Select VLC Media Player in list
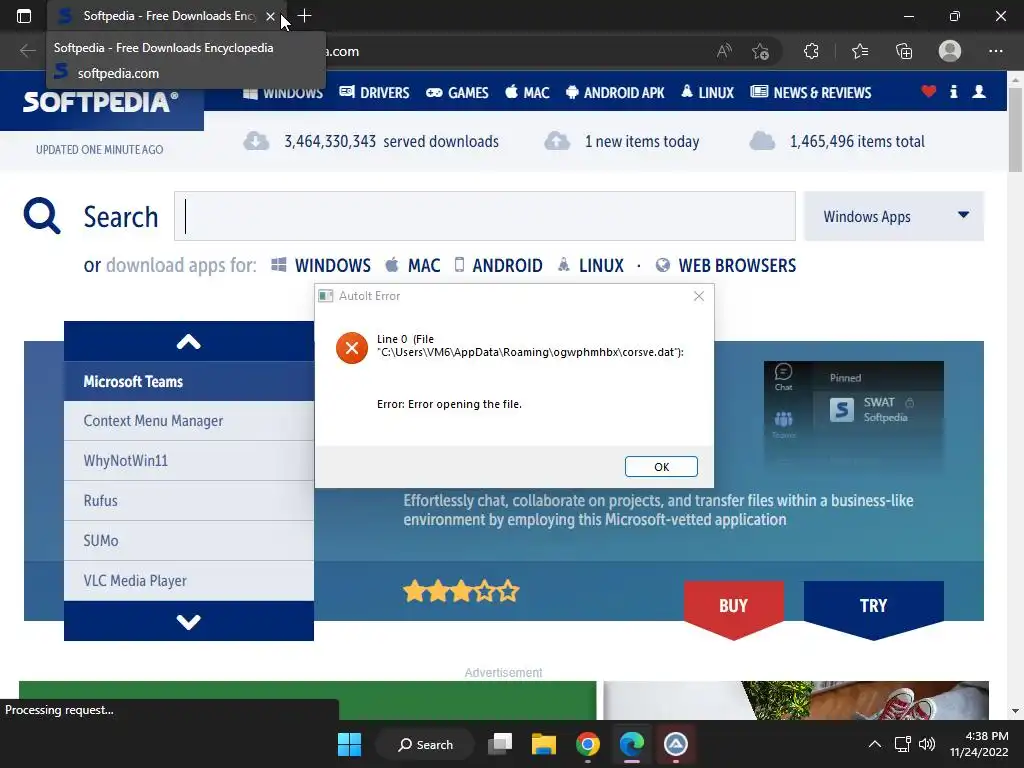The width and height of the screenshot is (1024, 768). tap(189, 581)
